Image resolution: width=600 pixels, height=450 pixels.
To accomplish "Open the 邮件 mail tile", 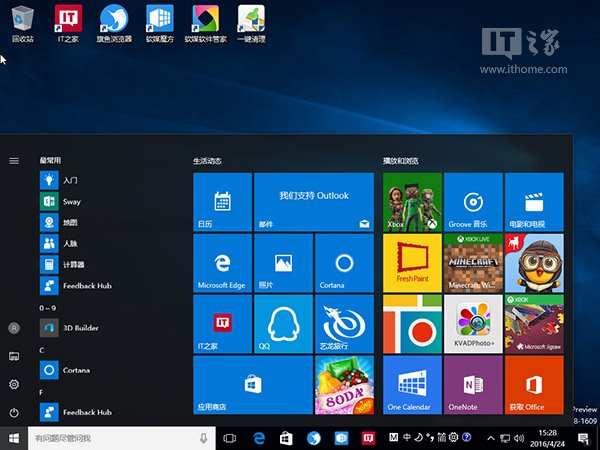I will pyautogui.click(x=314, y=202).
